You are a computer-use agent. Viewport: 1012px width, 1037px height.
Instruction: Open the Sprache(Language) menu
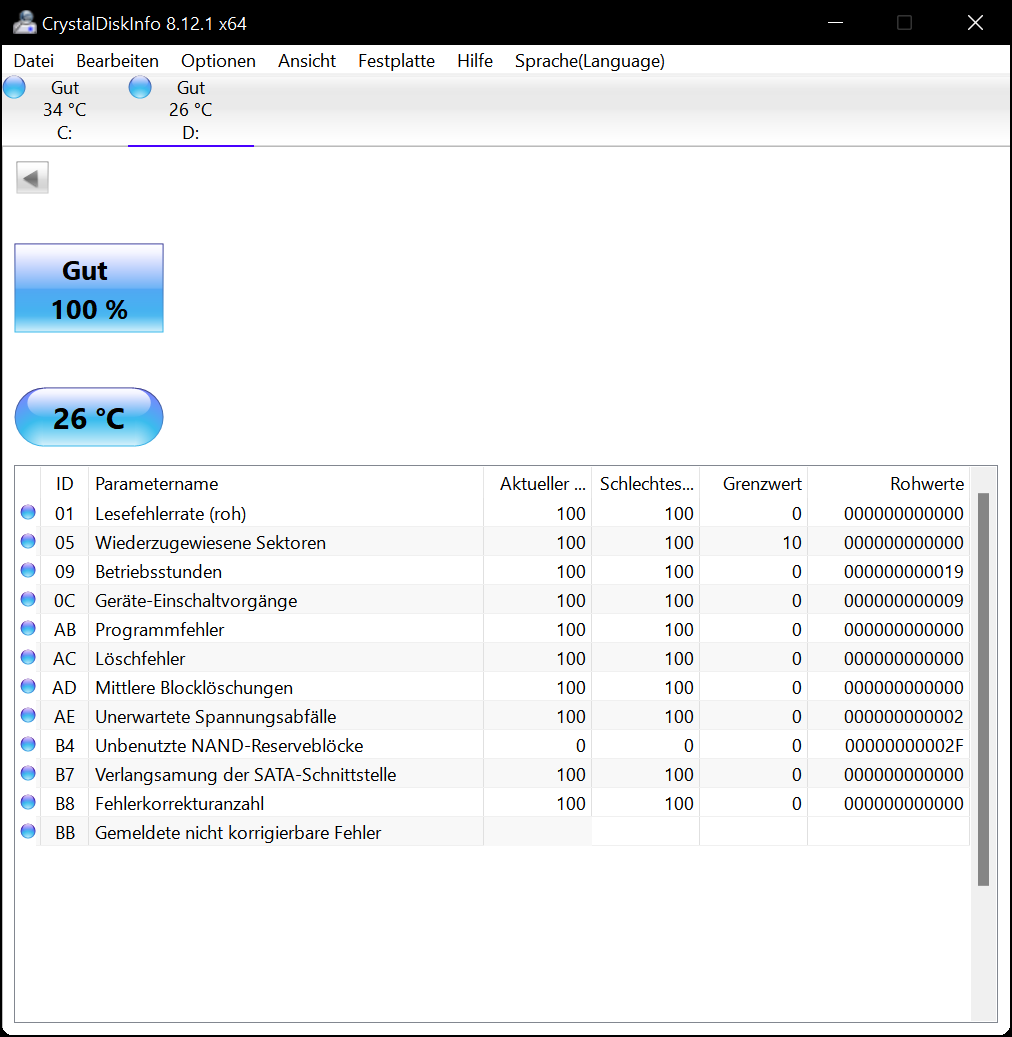click(589, 61)
